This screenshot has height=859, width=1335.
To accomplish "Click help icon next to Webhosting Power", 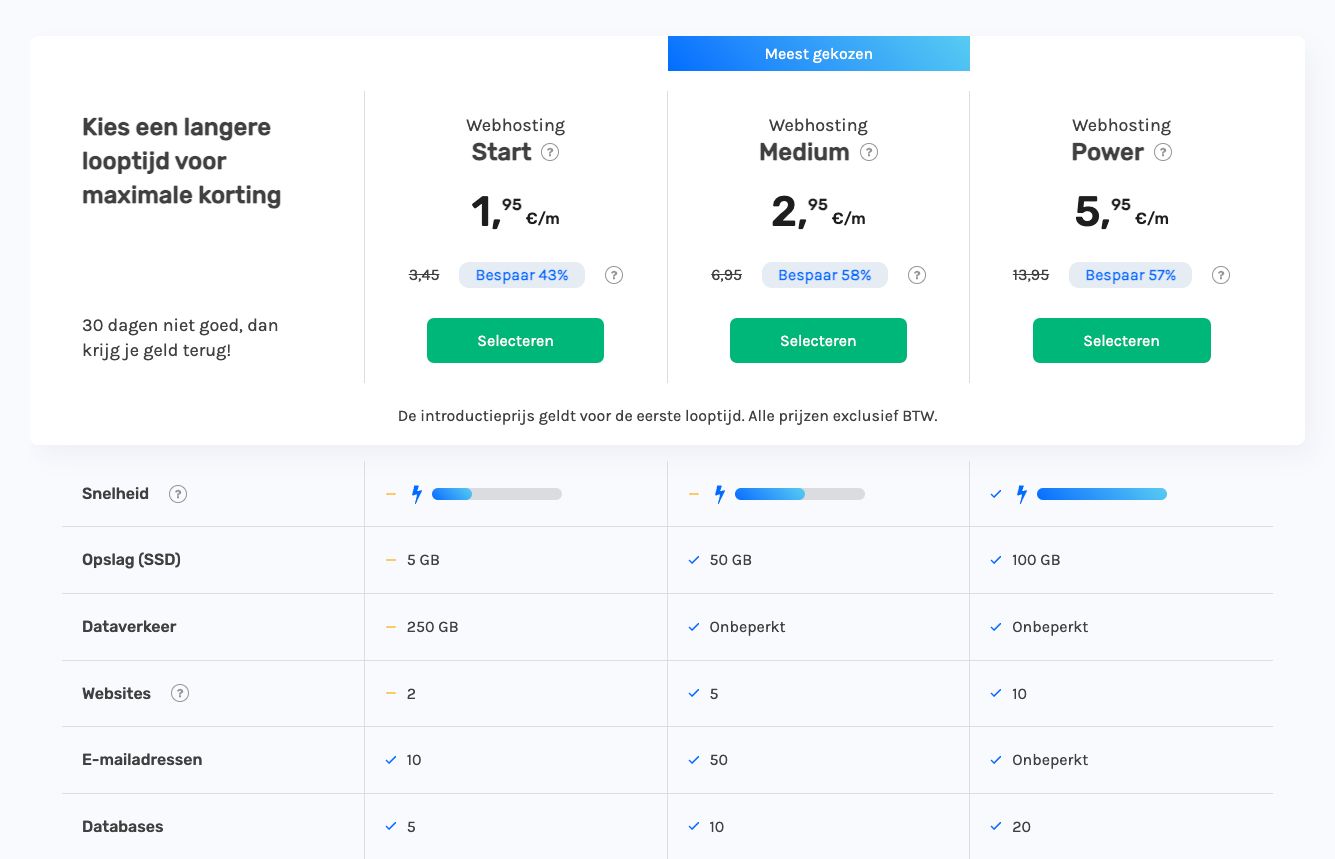I will pyautogui.click(x=1163, y=152).
